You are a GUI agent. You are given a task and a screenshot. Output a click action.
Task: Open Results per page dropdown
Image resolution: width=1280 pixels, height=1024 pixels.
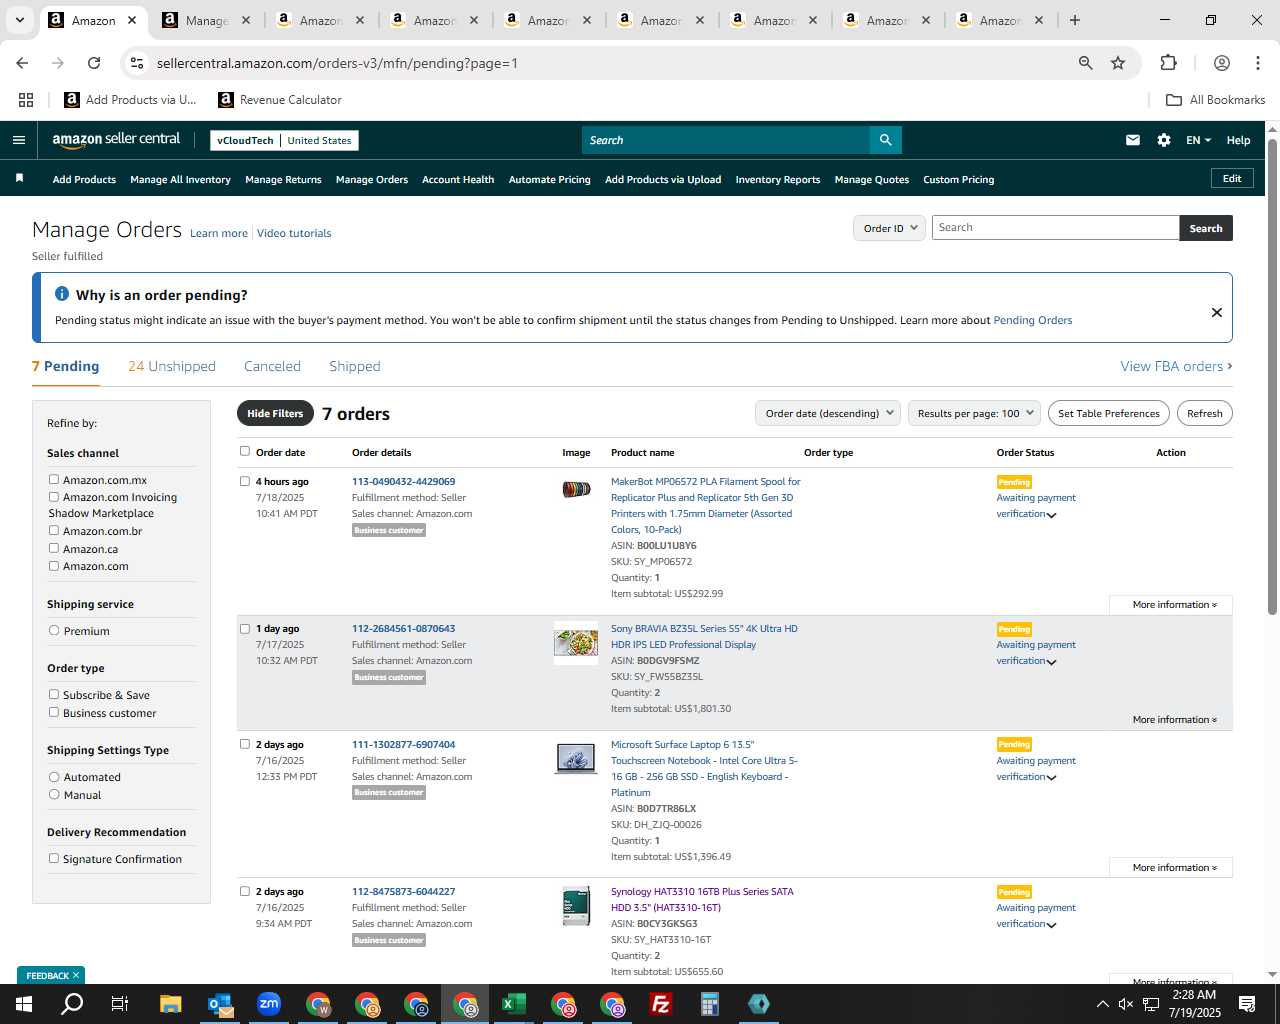(x=975, y=413)
